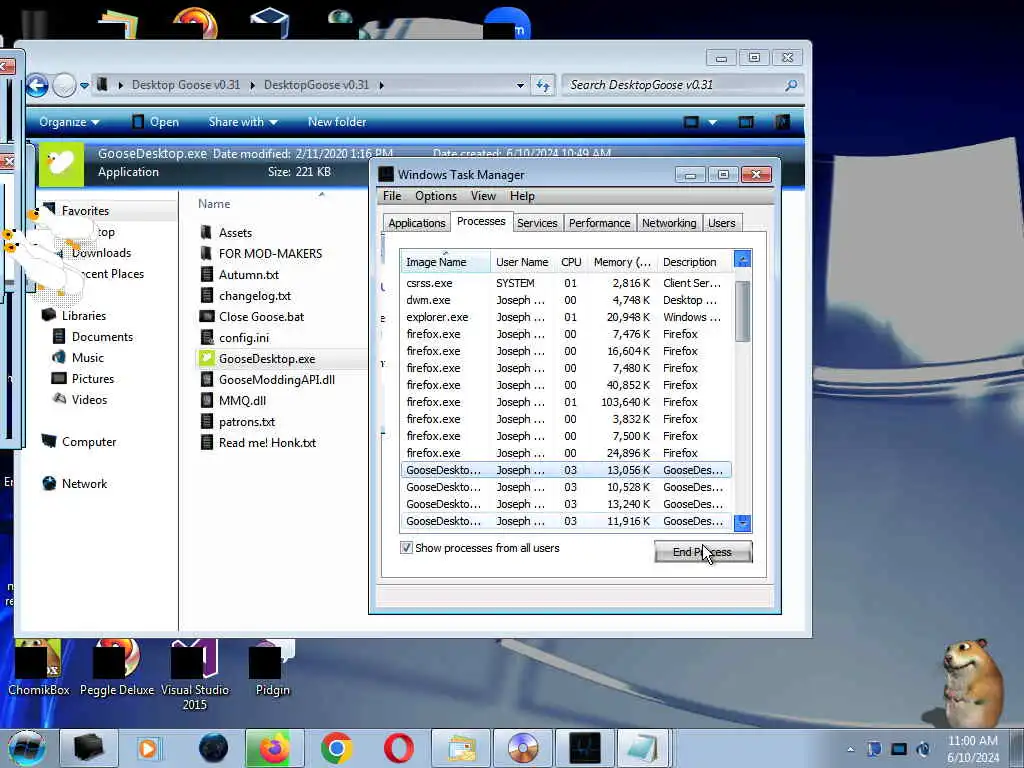Image resolution: width=1024 pixels, height=768 pixels.
Task: Open the File menu in Task Manager
Action: click(x=392, y=196)
